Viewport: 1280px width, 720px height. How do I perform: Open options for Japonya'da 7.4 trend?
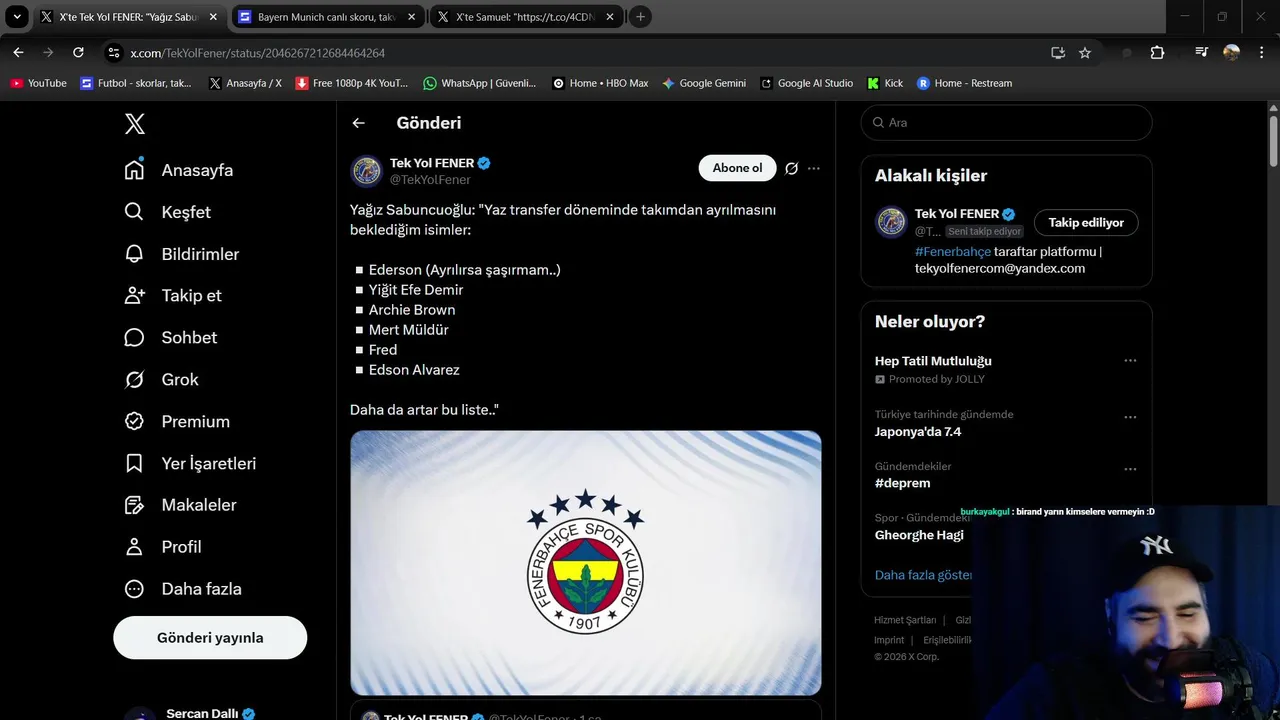(x=1130, y=417)
